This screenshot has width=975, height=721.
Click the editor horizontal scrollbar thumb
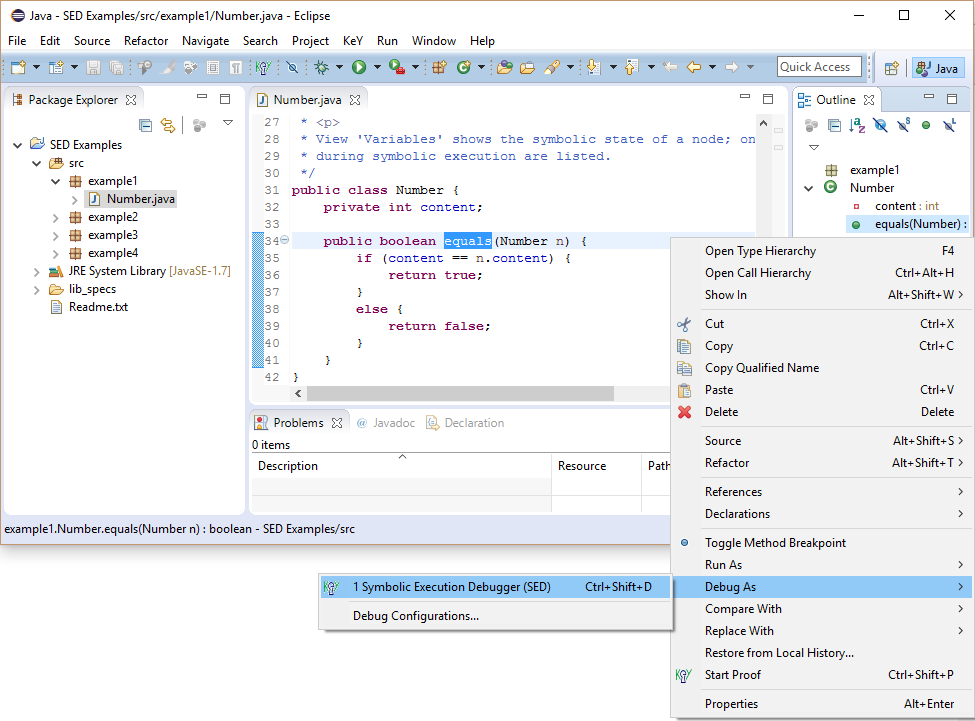(x=460, y=394)
